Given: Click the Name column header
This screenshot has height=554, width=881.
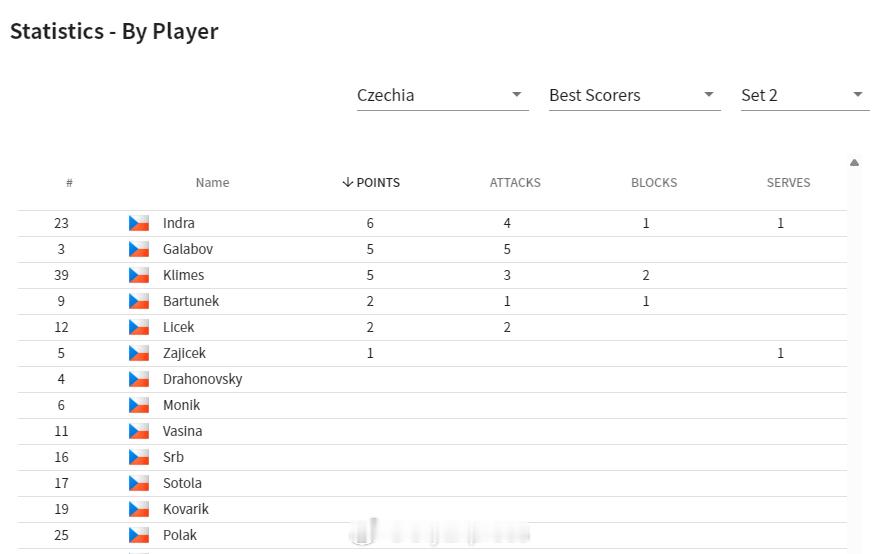Looking at the screenshot, I should pyautogui.click(x=212, y=183).
